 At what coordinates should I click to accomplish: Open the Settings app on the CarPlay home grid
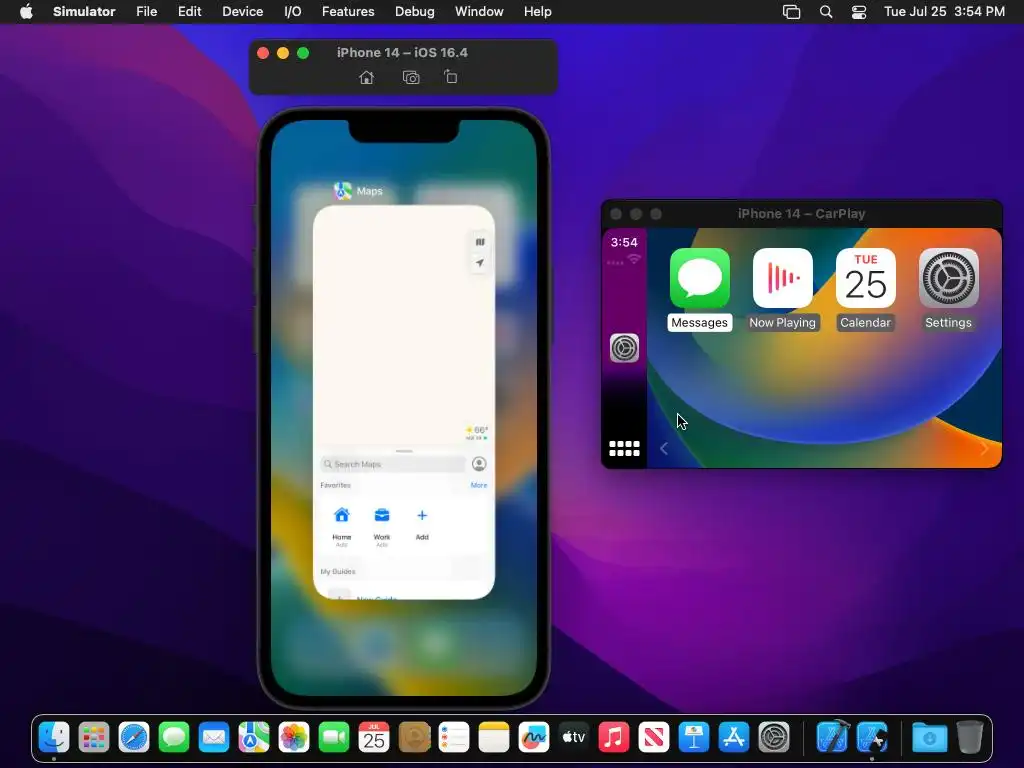pos(948,289)
